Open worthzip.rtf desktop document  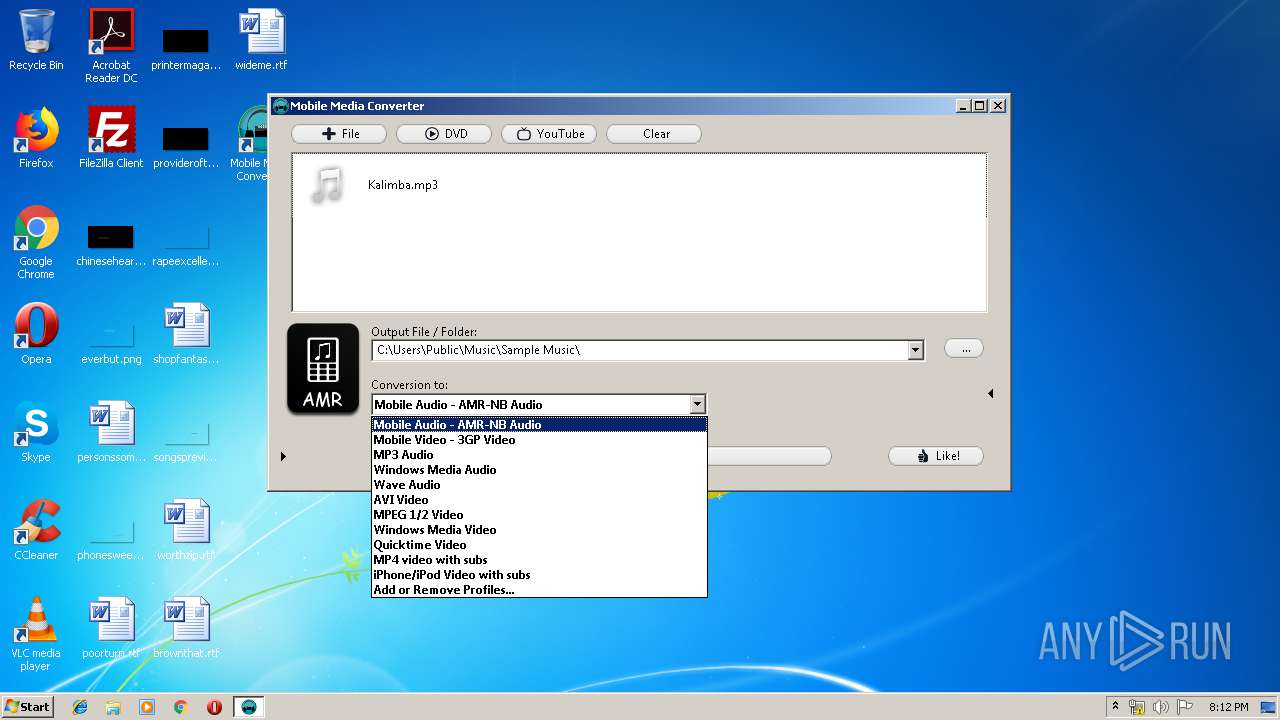point(186,530)
